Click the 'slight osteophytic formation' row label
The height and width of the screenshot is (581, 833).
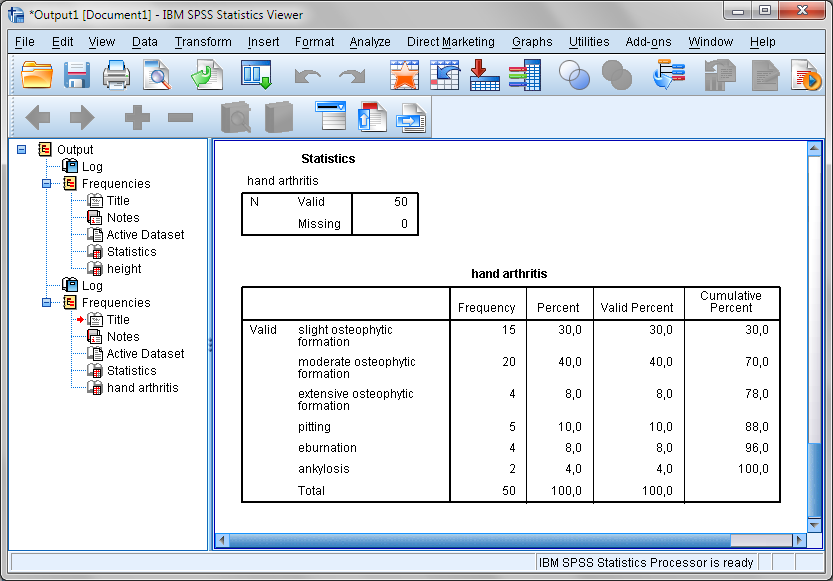coord(345,336)
